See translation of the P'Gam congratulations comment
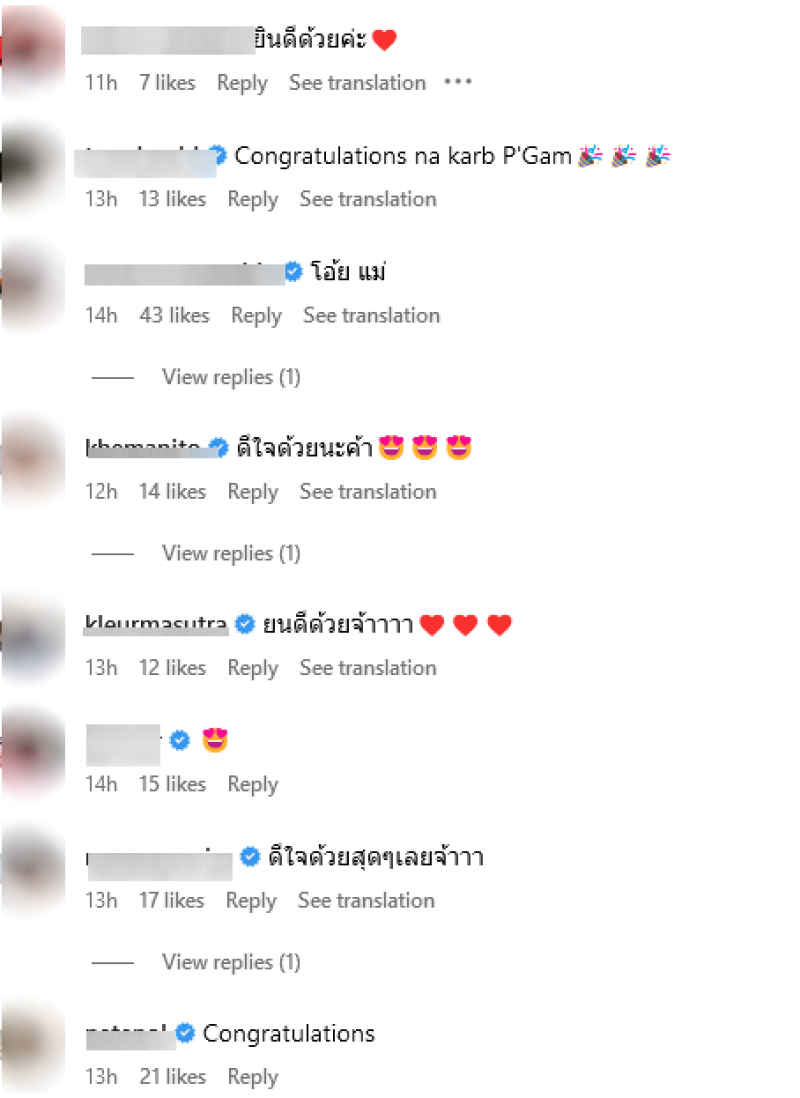The width and height of the screenshot is (800, 1098). point(368,199)
